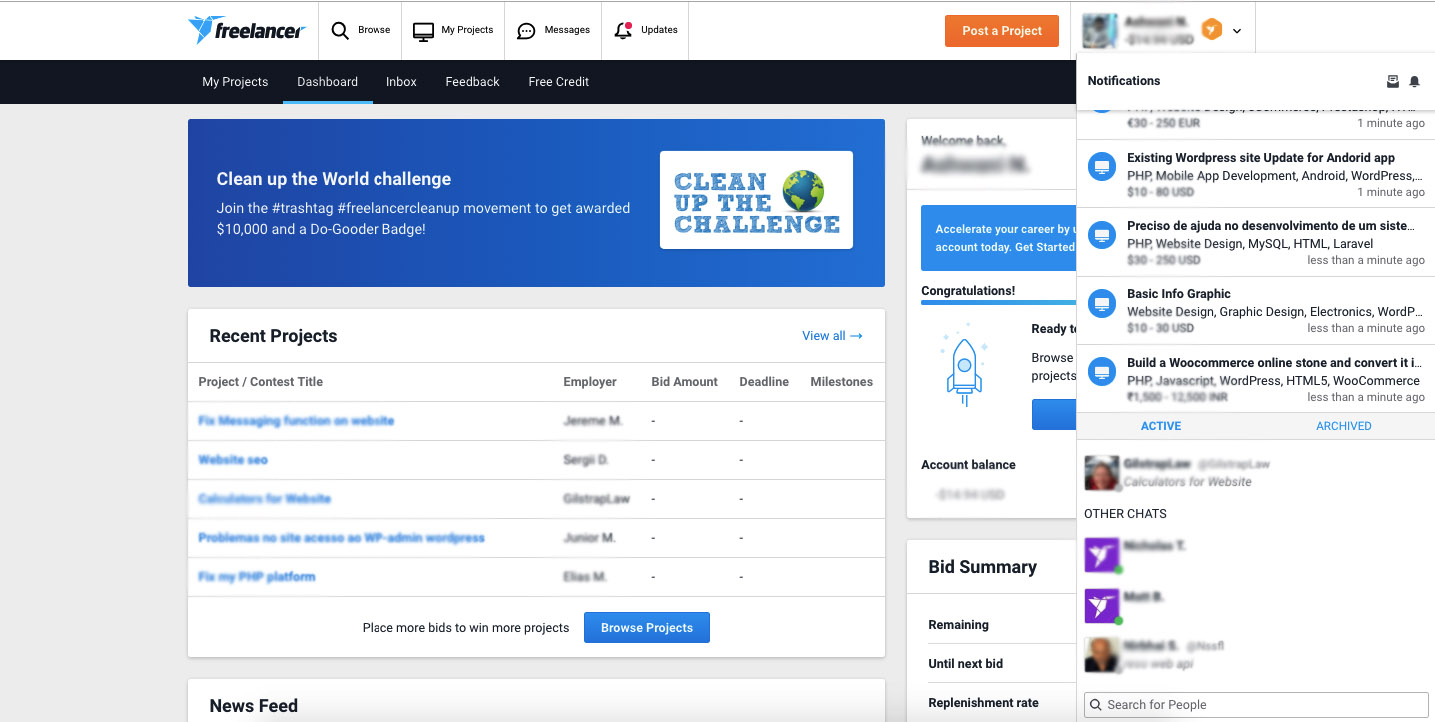Open Existing Wordpress site Update notification
Viewport: 1435px width, 722px height.
coord(1256,174)
